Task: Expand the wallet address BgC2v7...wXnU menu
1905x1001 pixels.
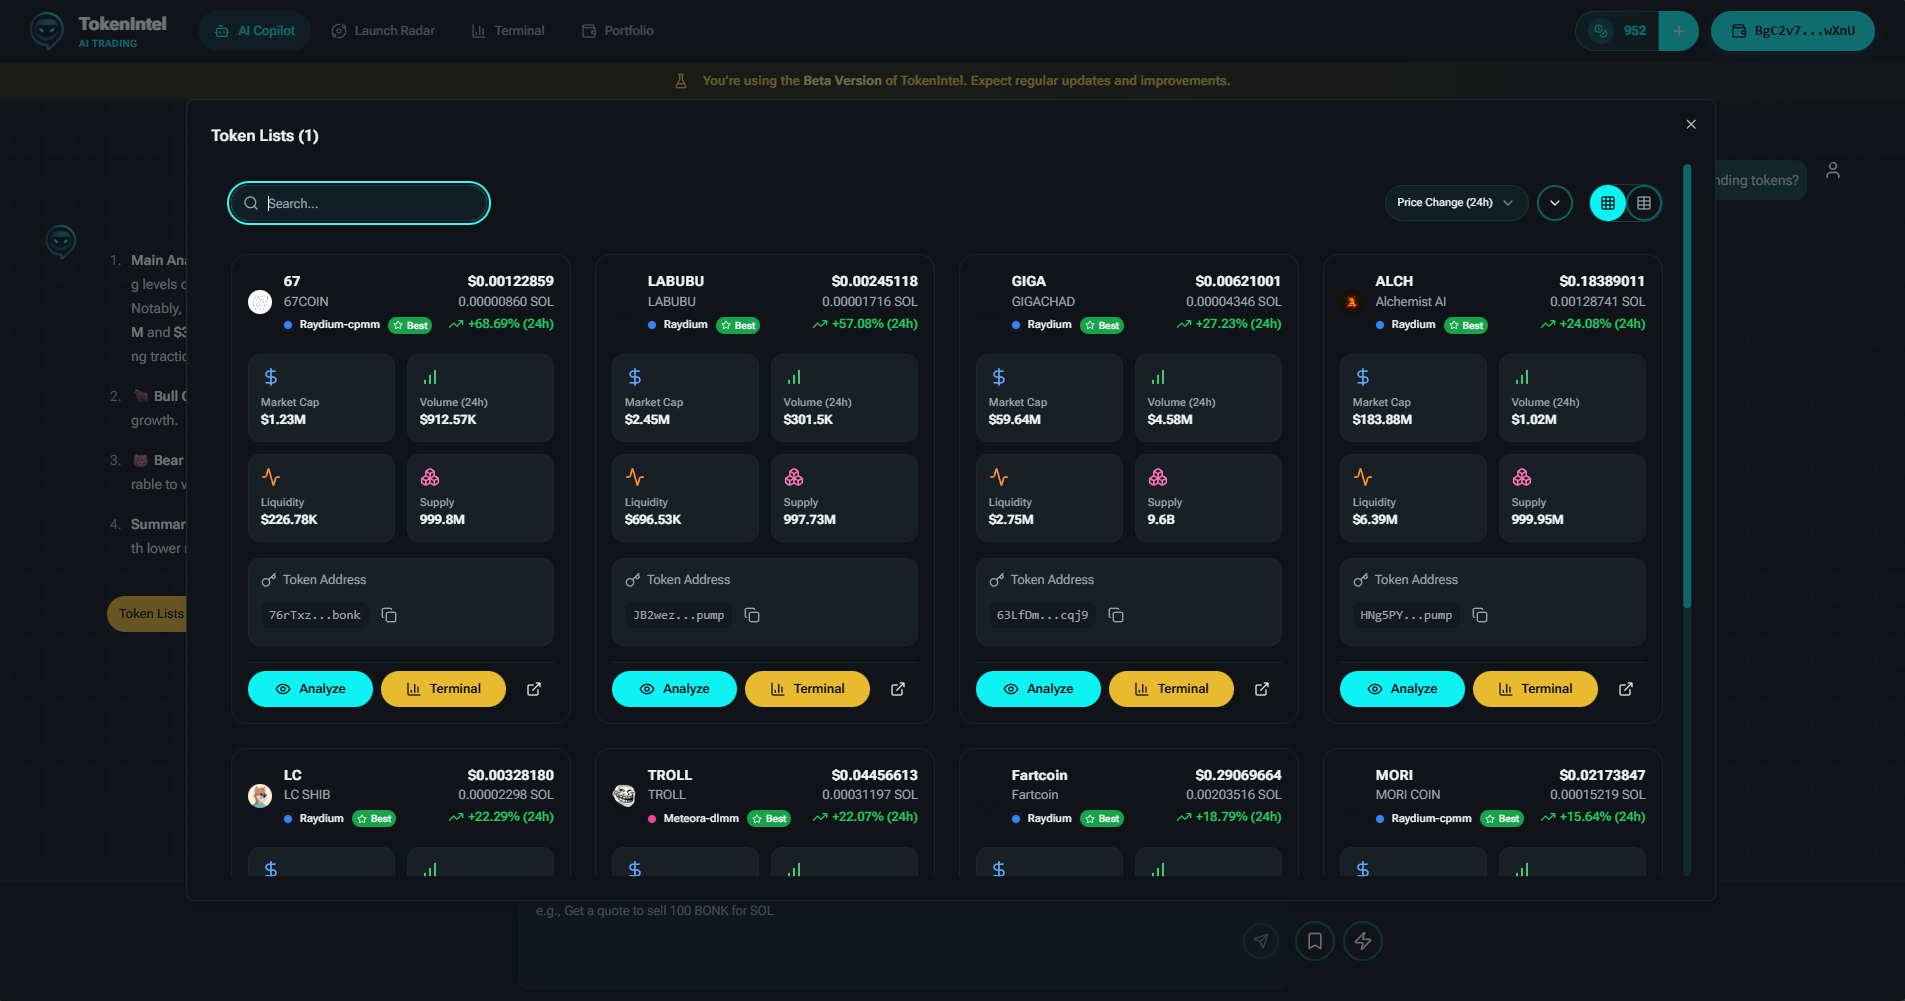Action: [1791, 30]
